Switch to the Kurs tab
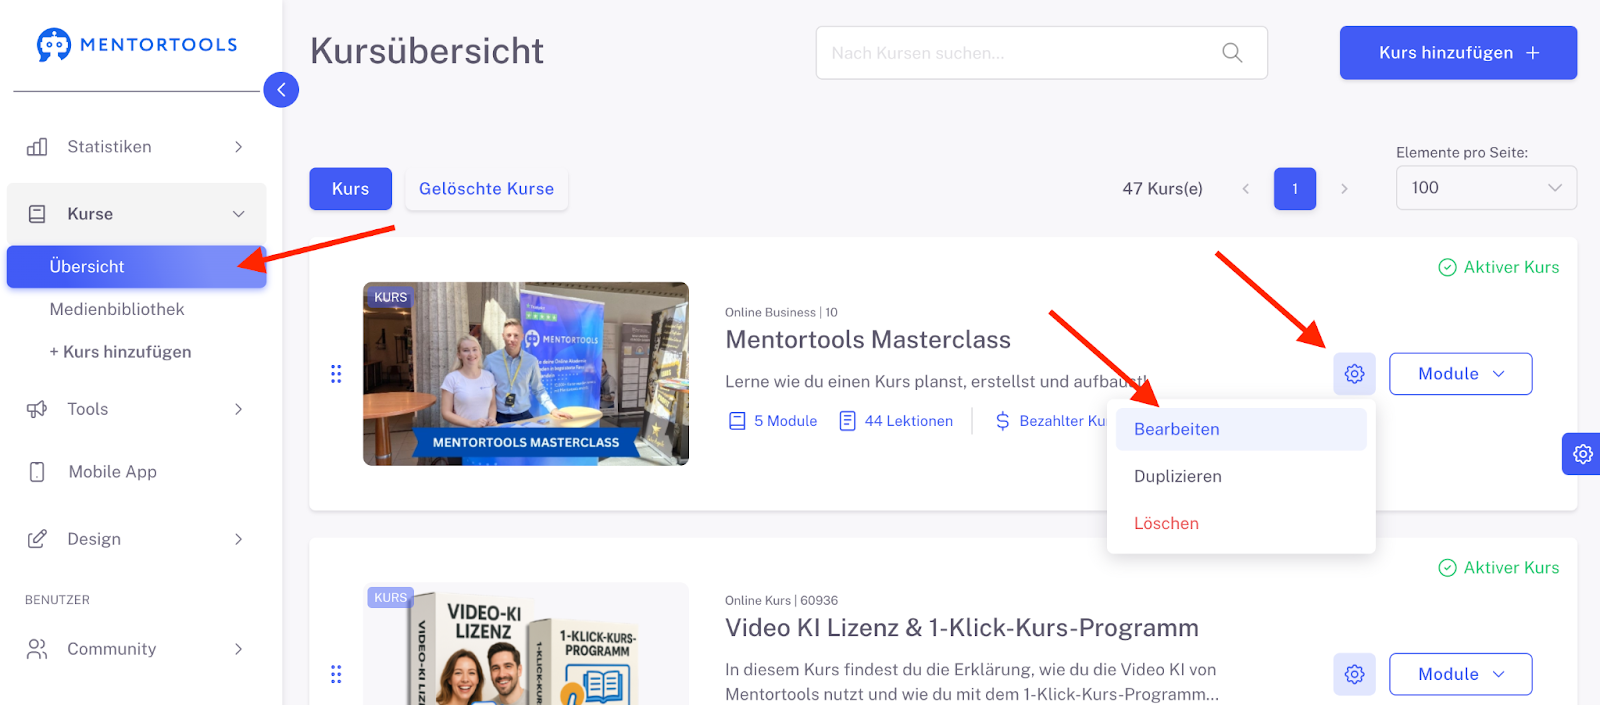The width and height of the screenshot is (1600, 705). (350, 189)
